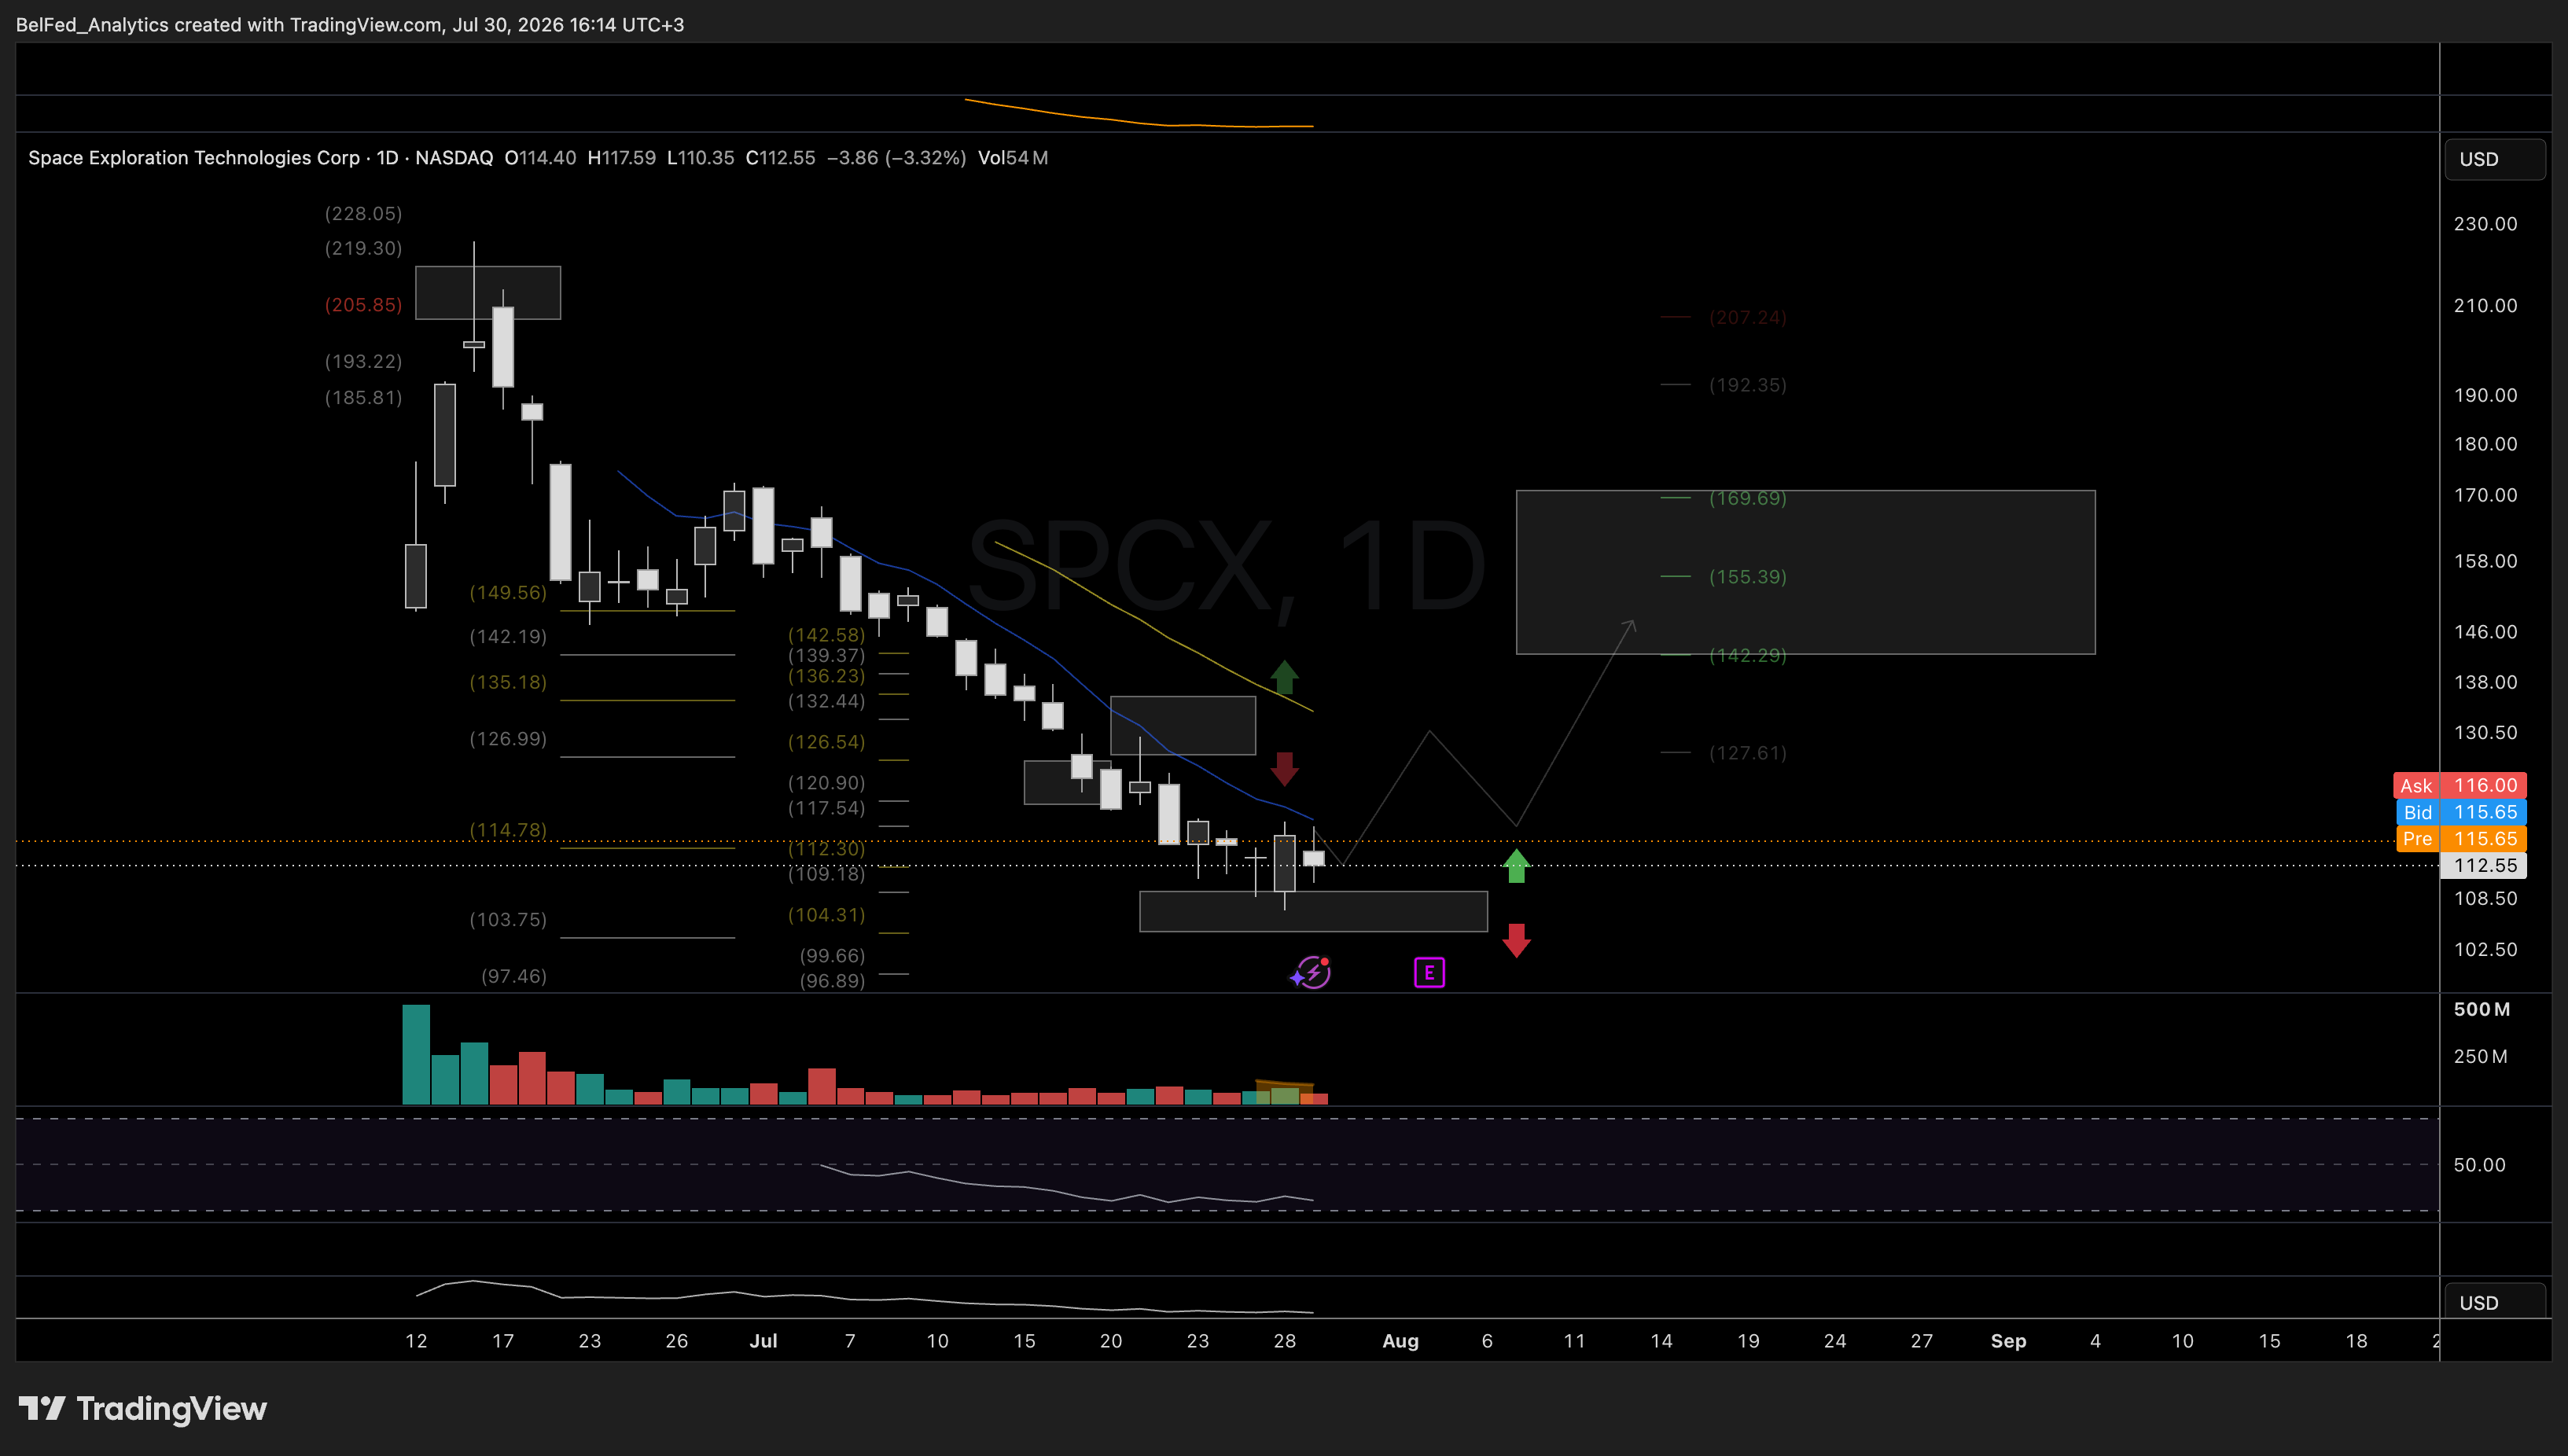
Task: Click the (149.56) yellow level label
Action: pyautogui.click(x=508, y=592)
